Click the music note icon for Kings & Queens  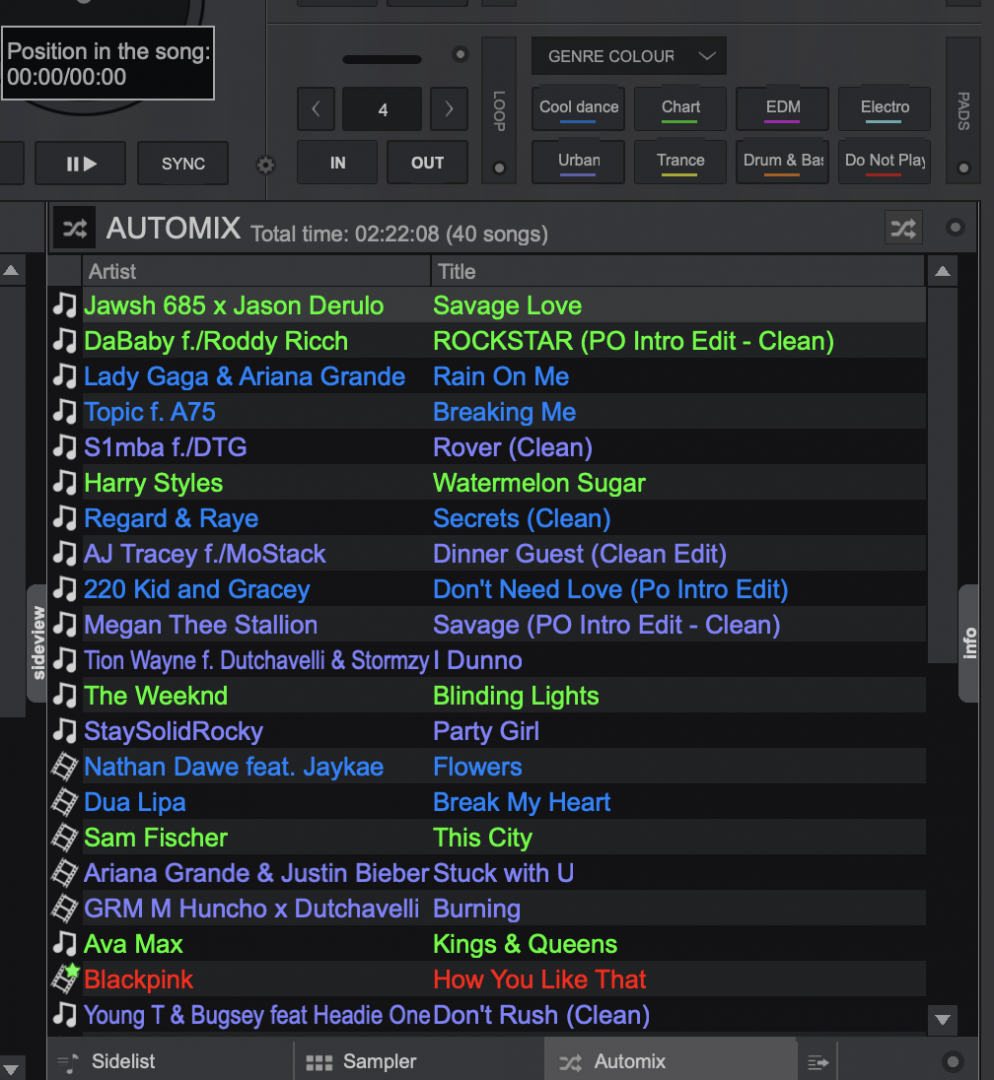65,943
